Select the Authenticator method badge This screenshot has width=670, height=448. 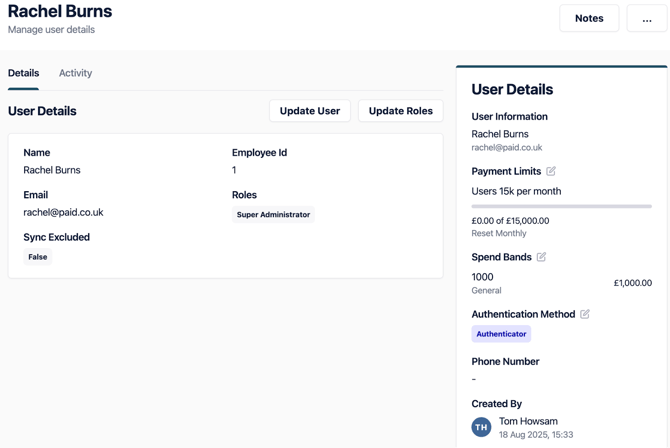coord(501,334)
